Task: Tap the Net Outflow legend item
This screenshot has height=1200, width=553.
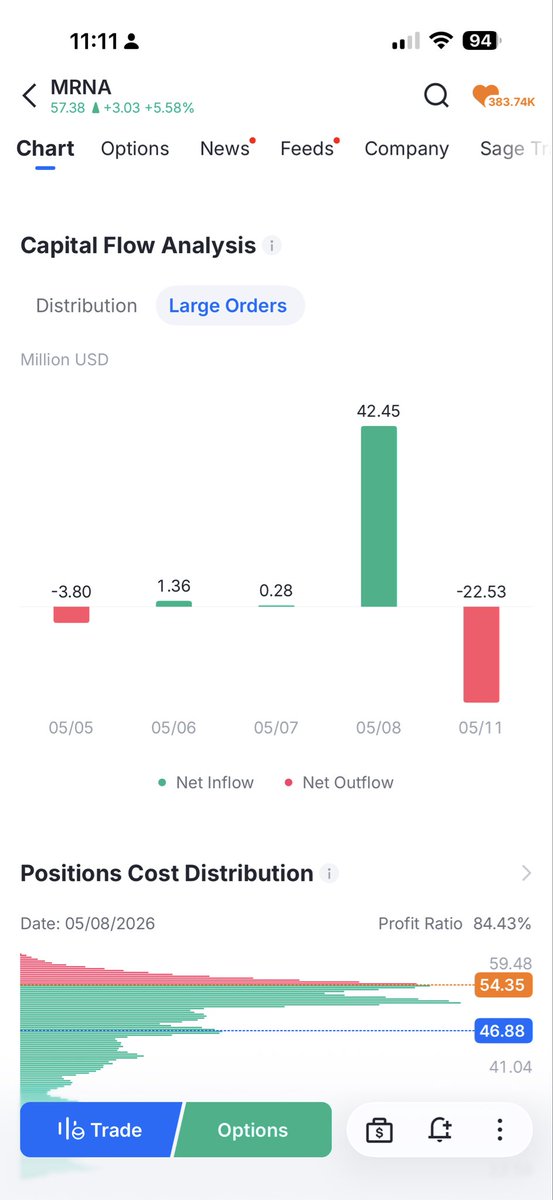Action: coord(339,783)
